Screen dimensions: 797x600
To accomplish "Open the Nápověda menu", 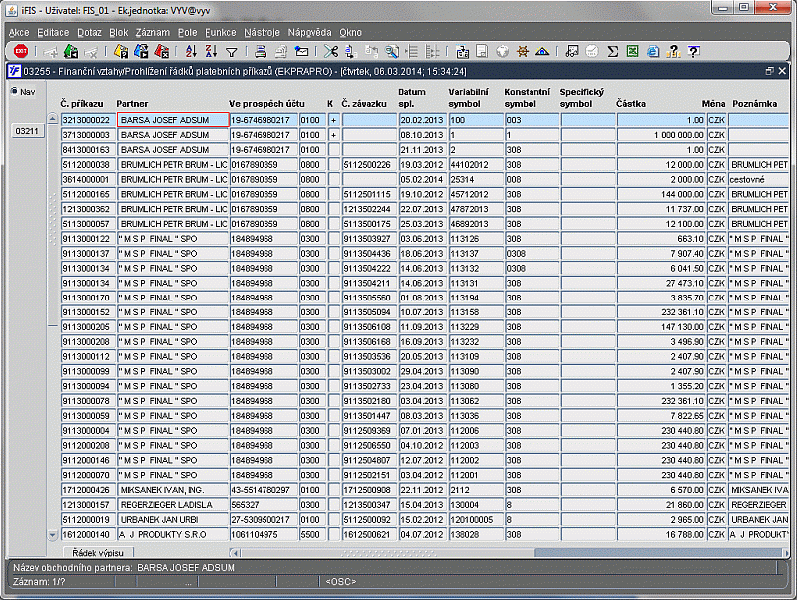I will [x=309, y=33].
